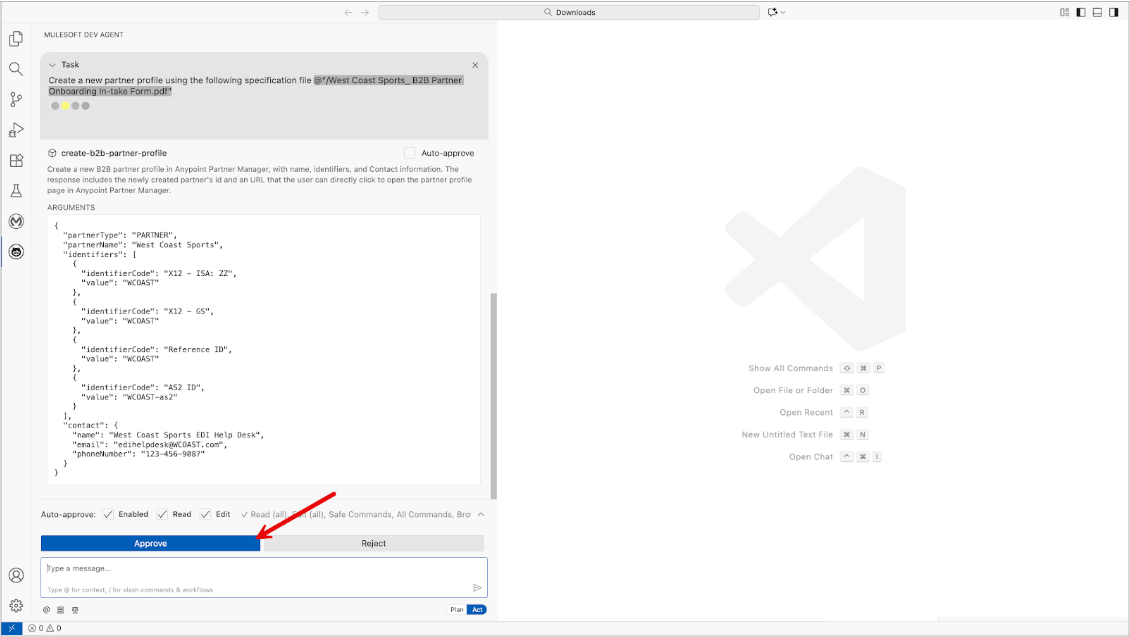
Task: Select the Search icon in the activity bar
Action: pyautogui.click(x=16, y=70)
